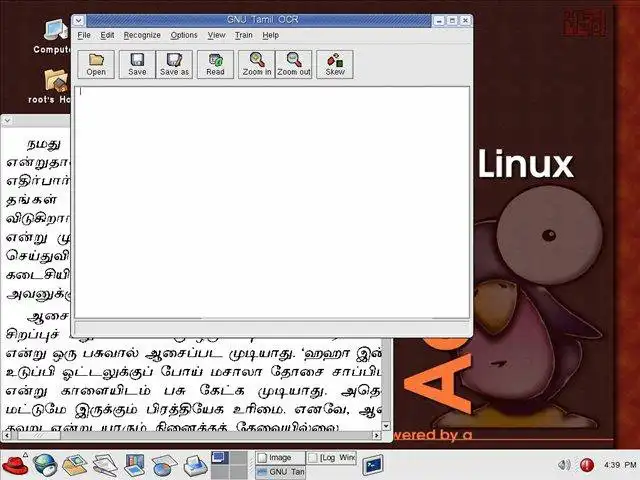Click the image window's scroll down arrow
Screen dimensions: 640x480
(386, 426)
